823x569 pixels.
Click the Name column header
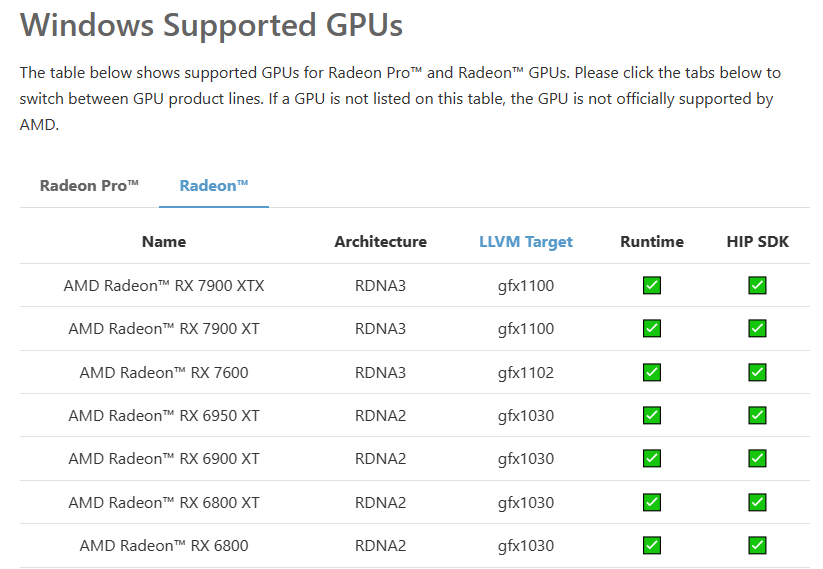(x=164, y=242)
